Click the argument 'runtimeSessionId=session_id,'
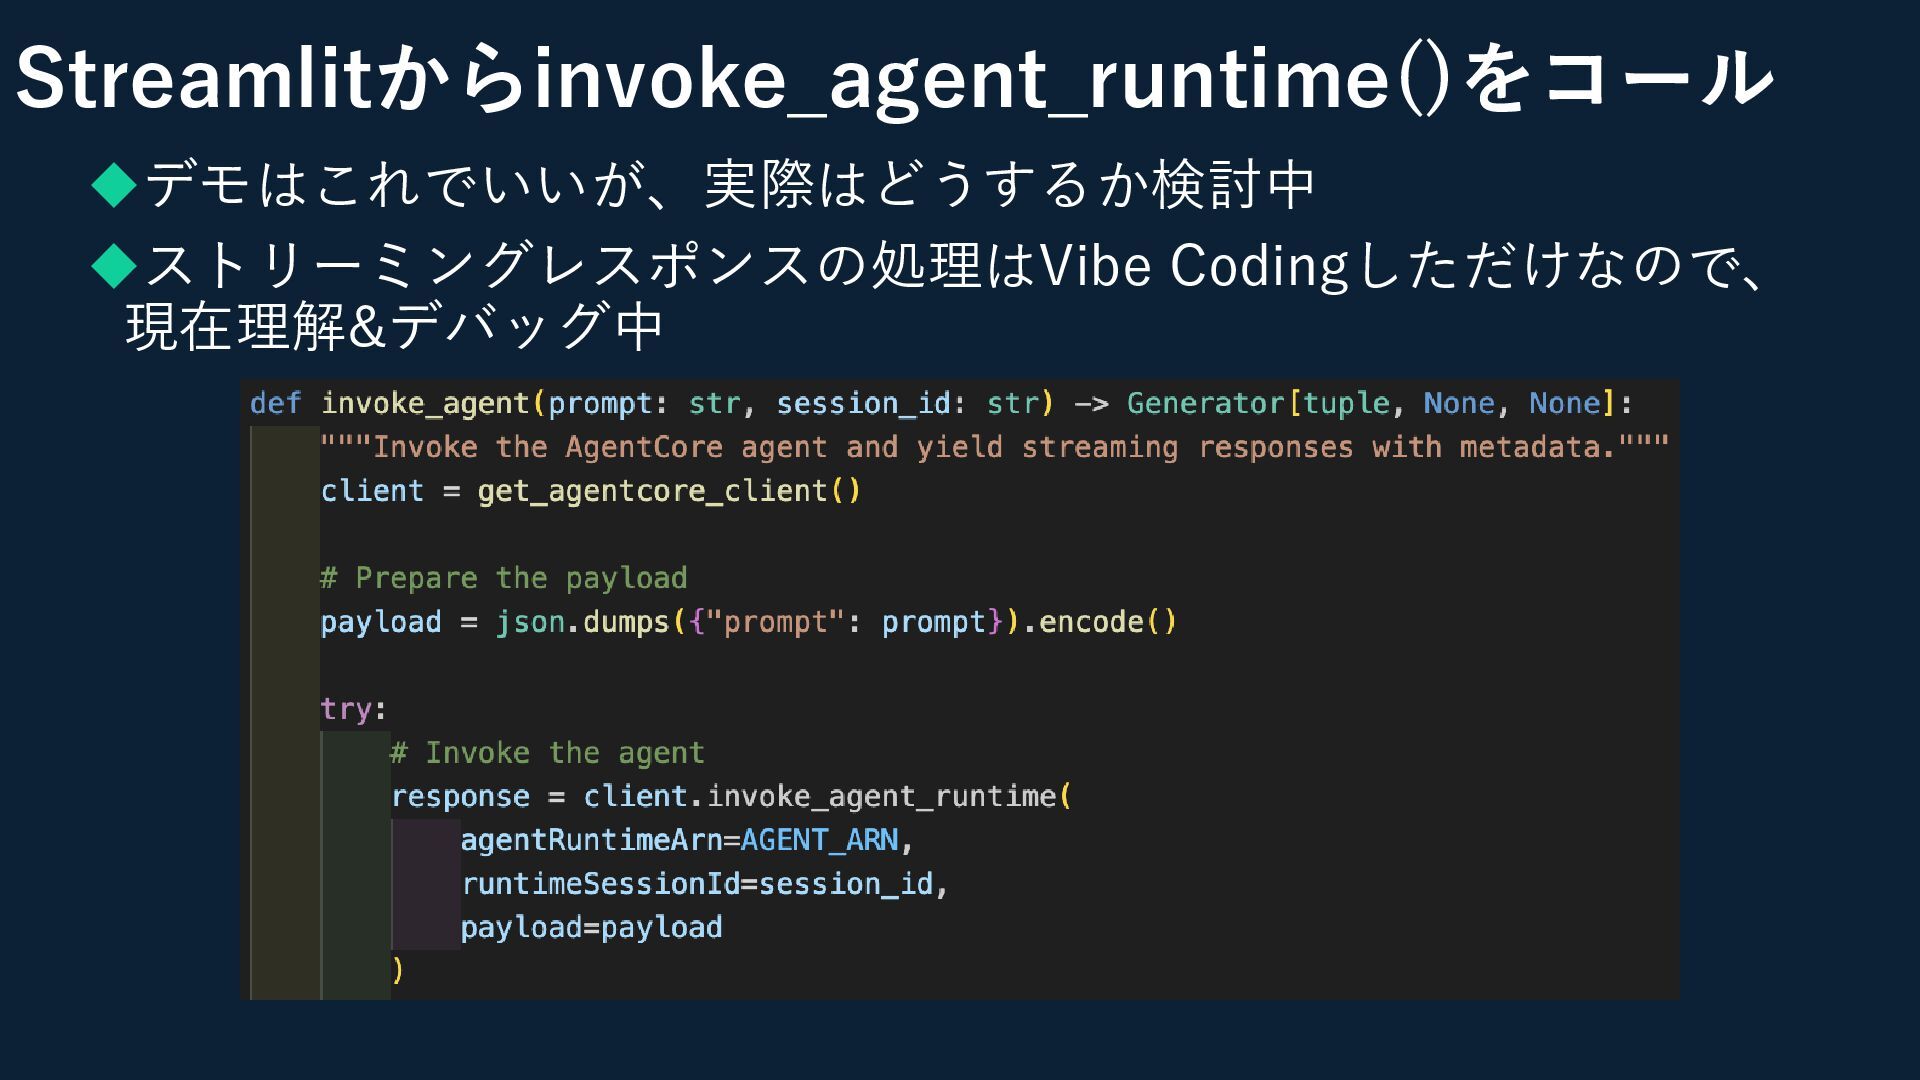Image resolution: width=1920 pixels, height=1080 pixels. [x=704, y=884]
